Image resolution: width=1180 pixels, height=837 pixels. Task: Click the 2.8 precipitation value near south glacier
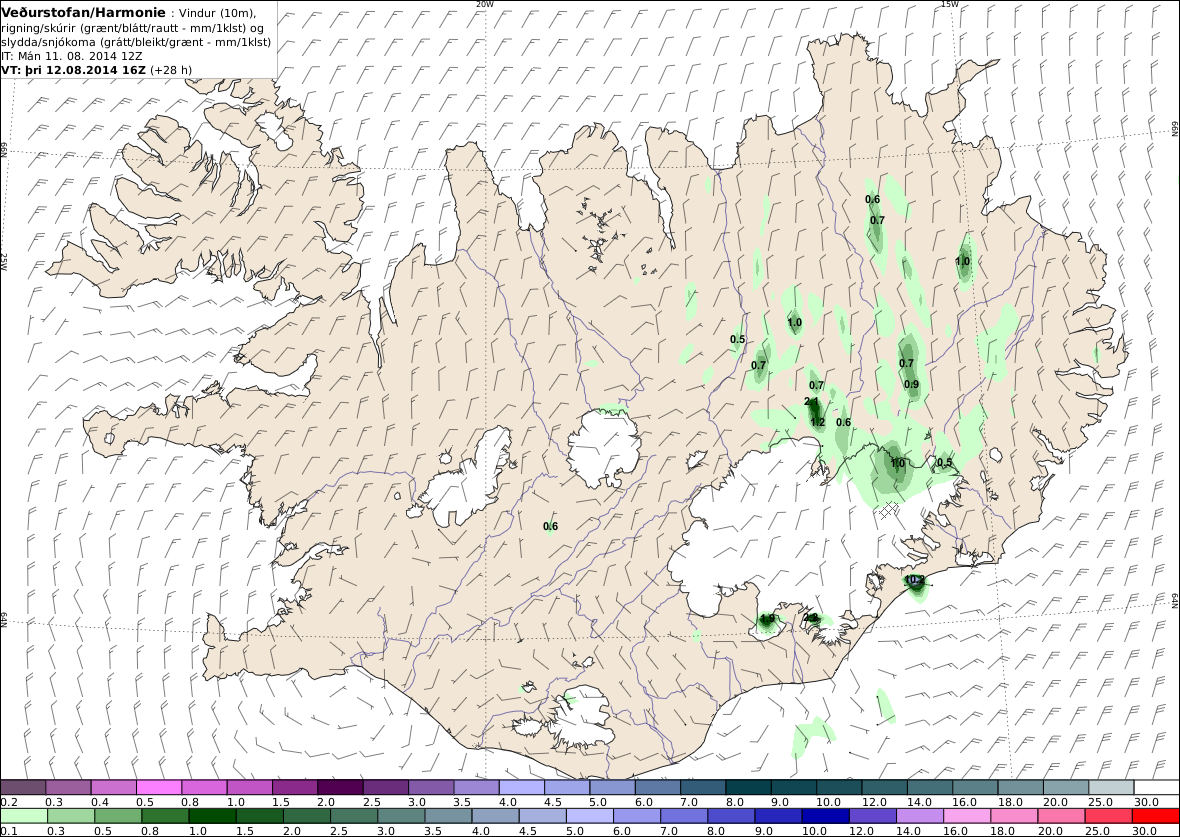(x=810, y=617)
